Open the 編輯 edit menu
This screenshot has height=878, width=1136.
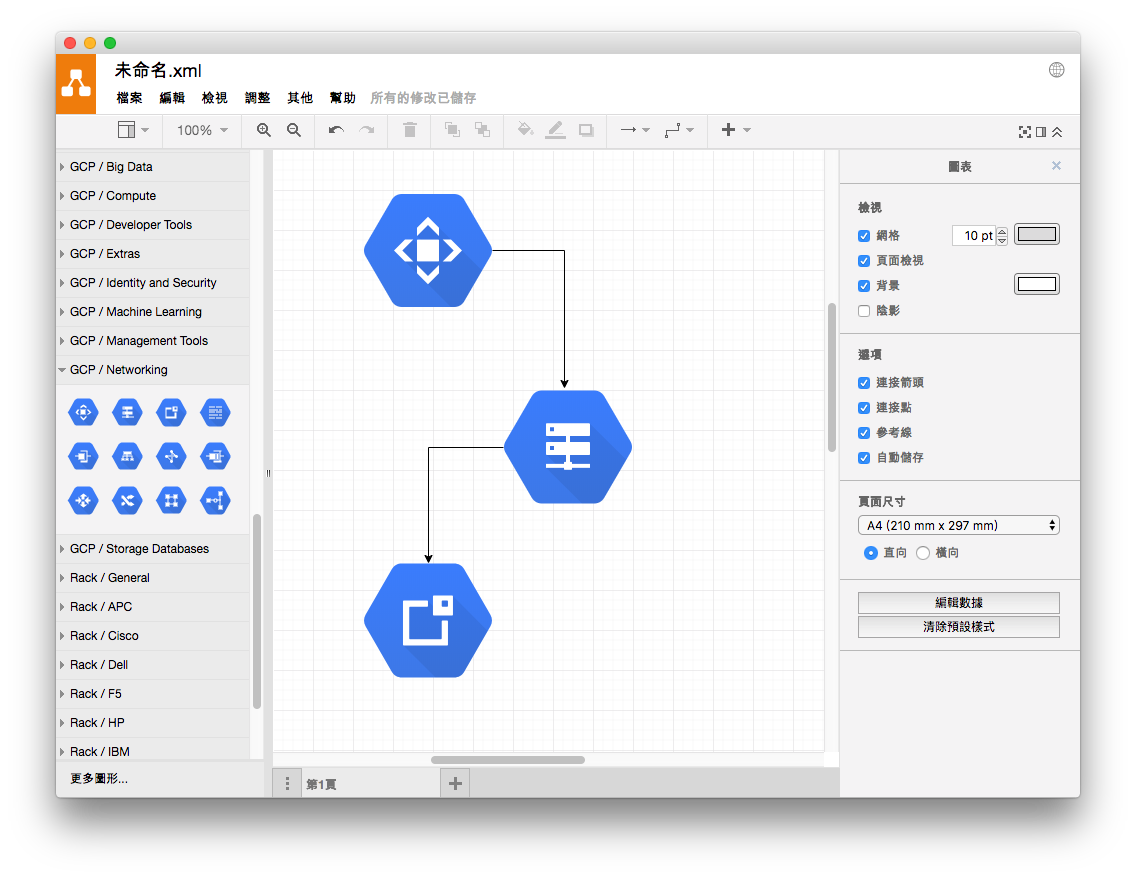click(172, 98)
